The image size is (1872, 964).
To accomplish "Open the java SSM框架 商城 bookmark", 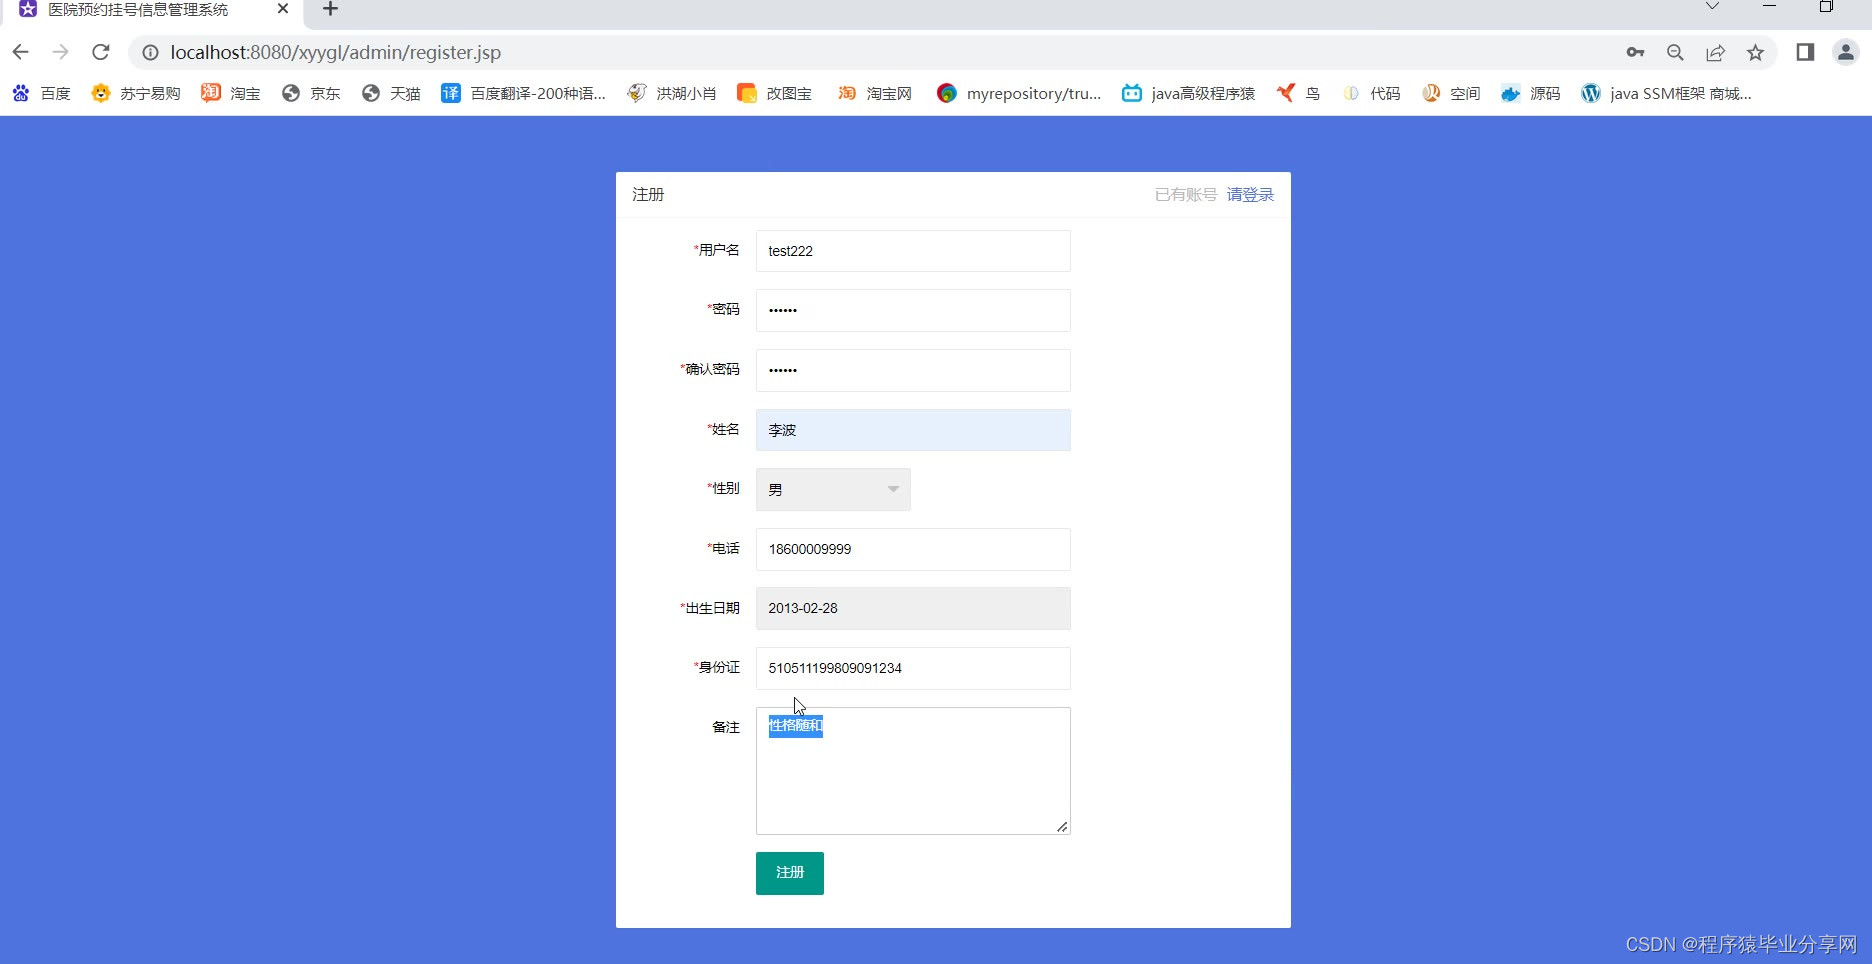I will 1666,93.
